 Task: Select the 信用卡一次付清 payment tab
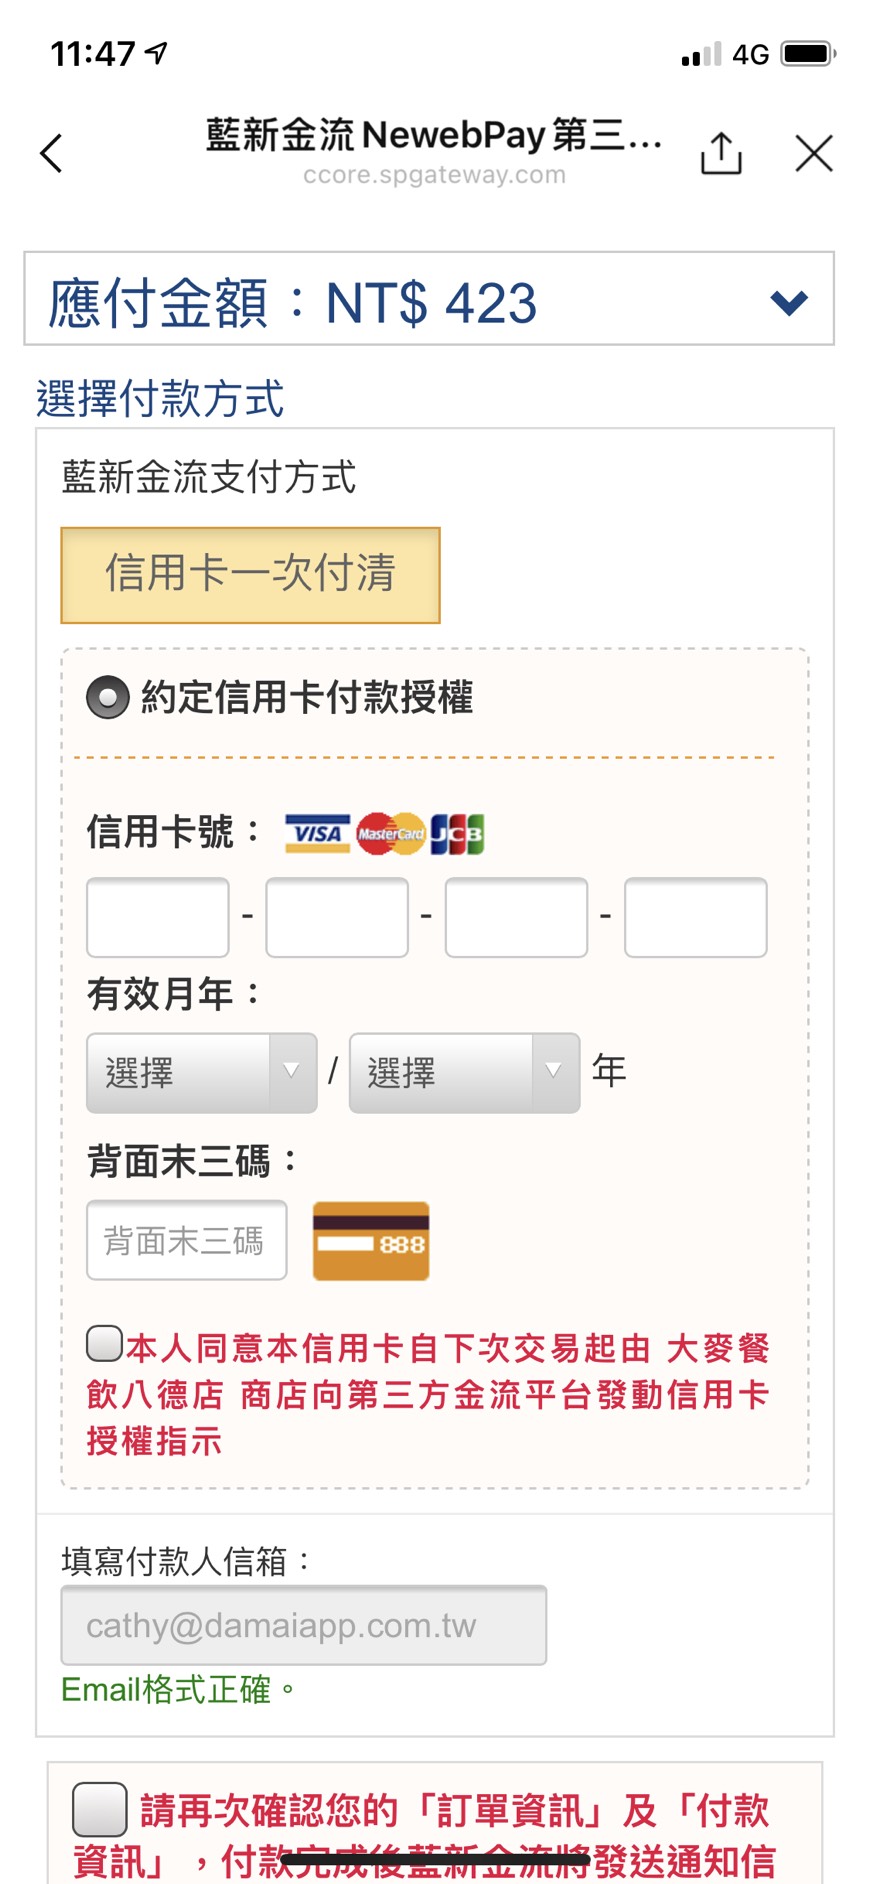[x=250, y=575]
